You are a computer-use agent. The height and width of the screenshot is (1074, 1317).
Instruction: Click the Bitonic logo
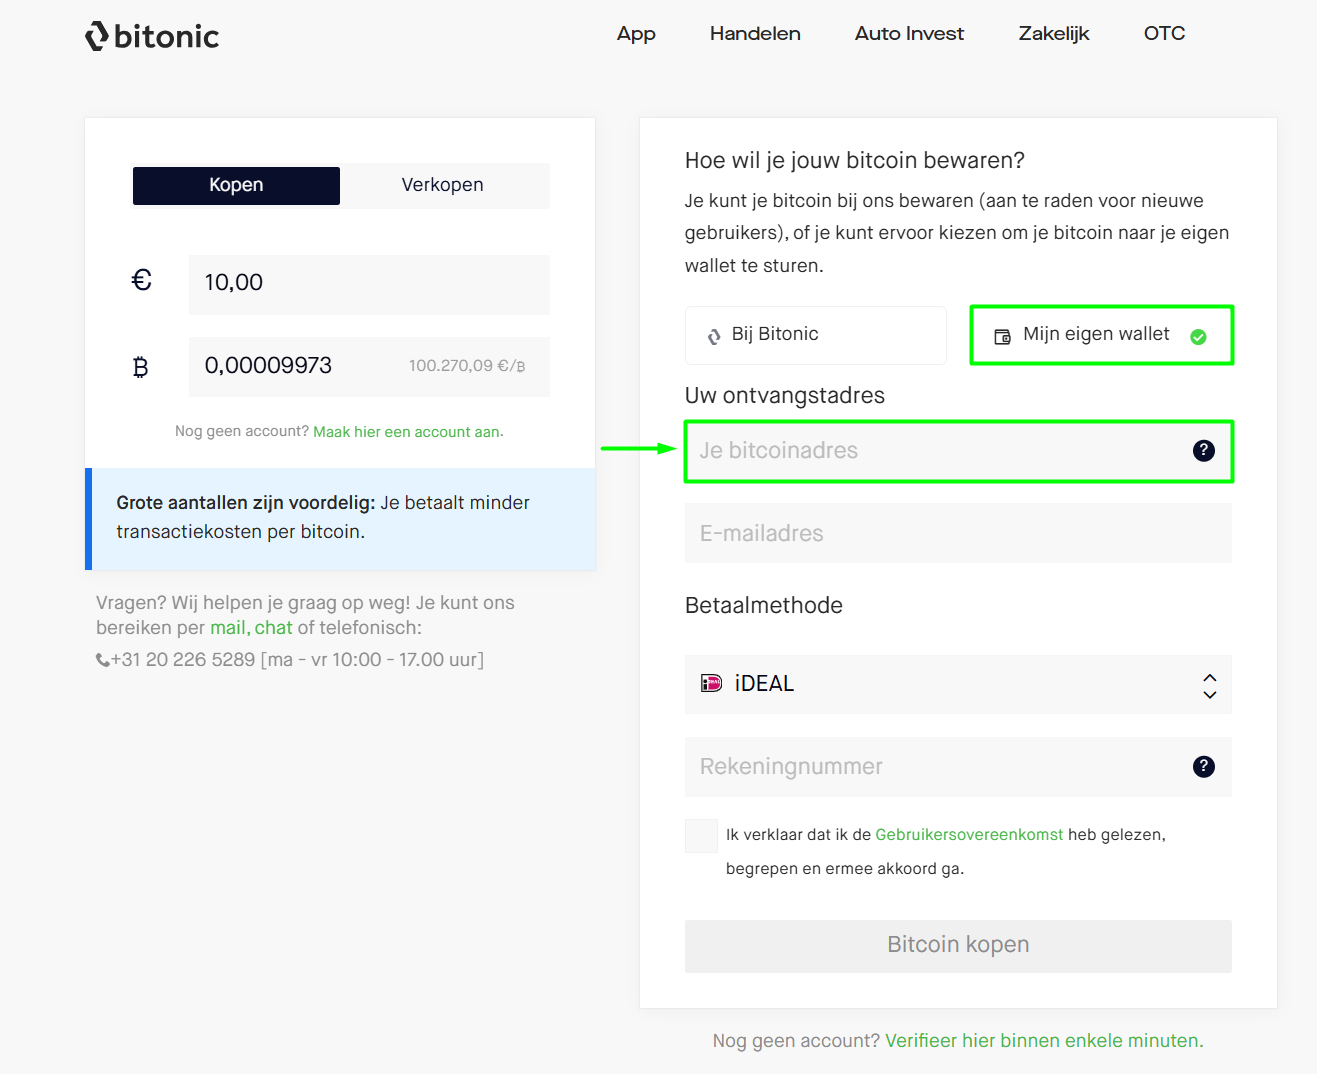pos(152,36)
